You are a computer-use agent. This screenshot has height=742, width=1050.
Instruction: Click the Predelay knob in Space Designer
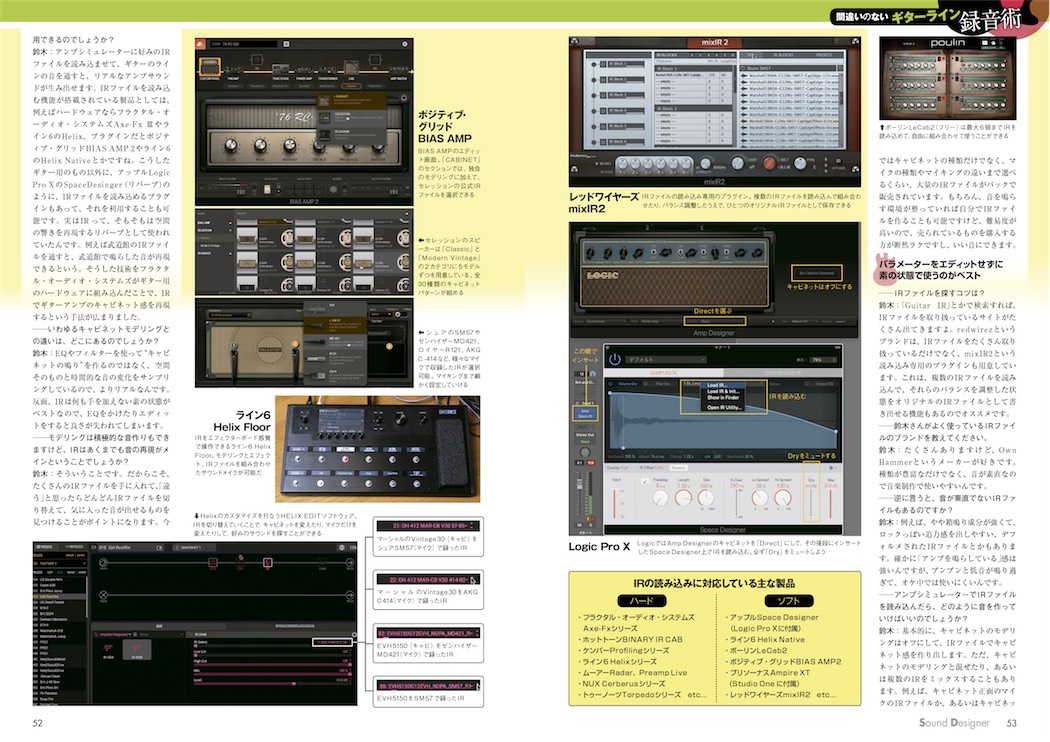point(660,498)
